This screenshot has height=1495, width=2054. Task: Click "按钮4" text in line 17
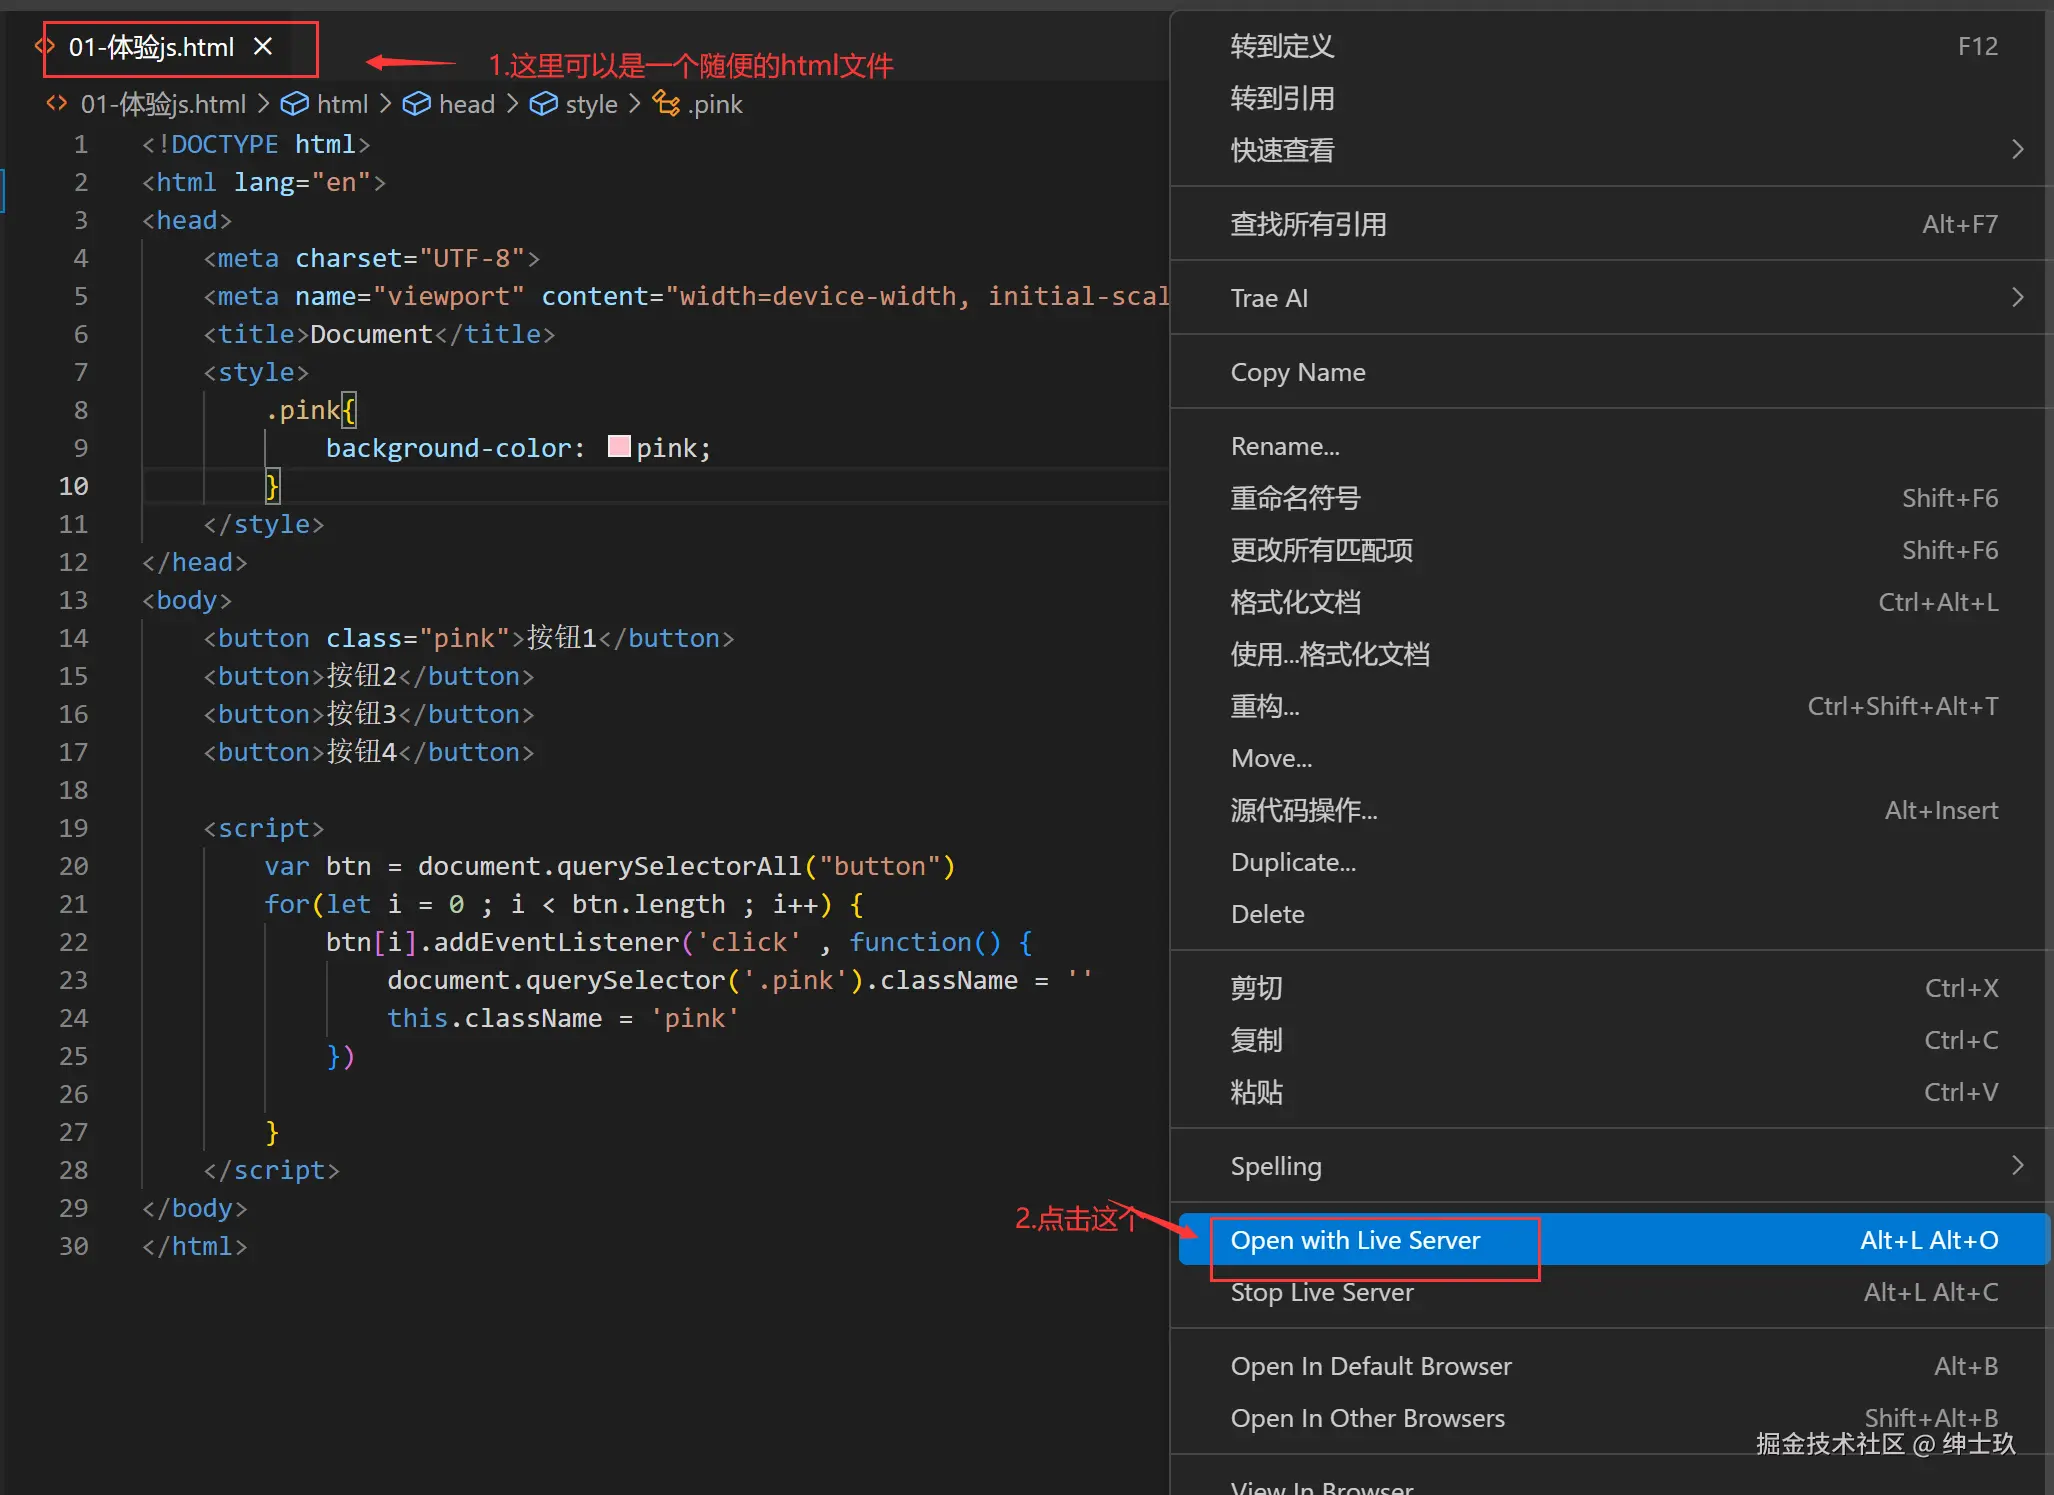362,752
